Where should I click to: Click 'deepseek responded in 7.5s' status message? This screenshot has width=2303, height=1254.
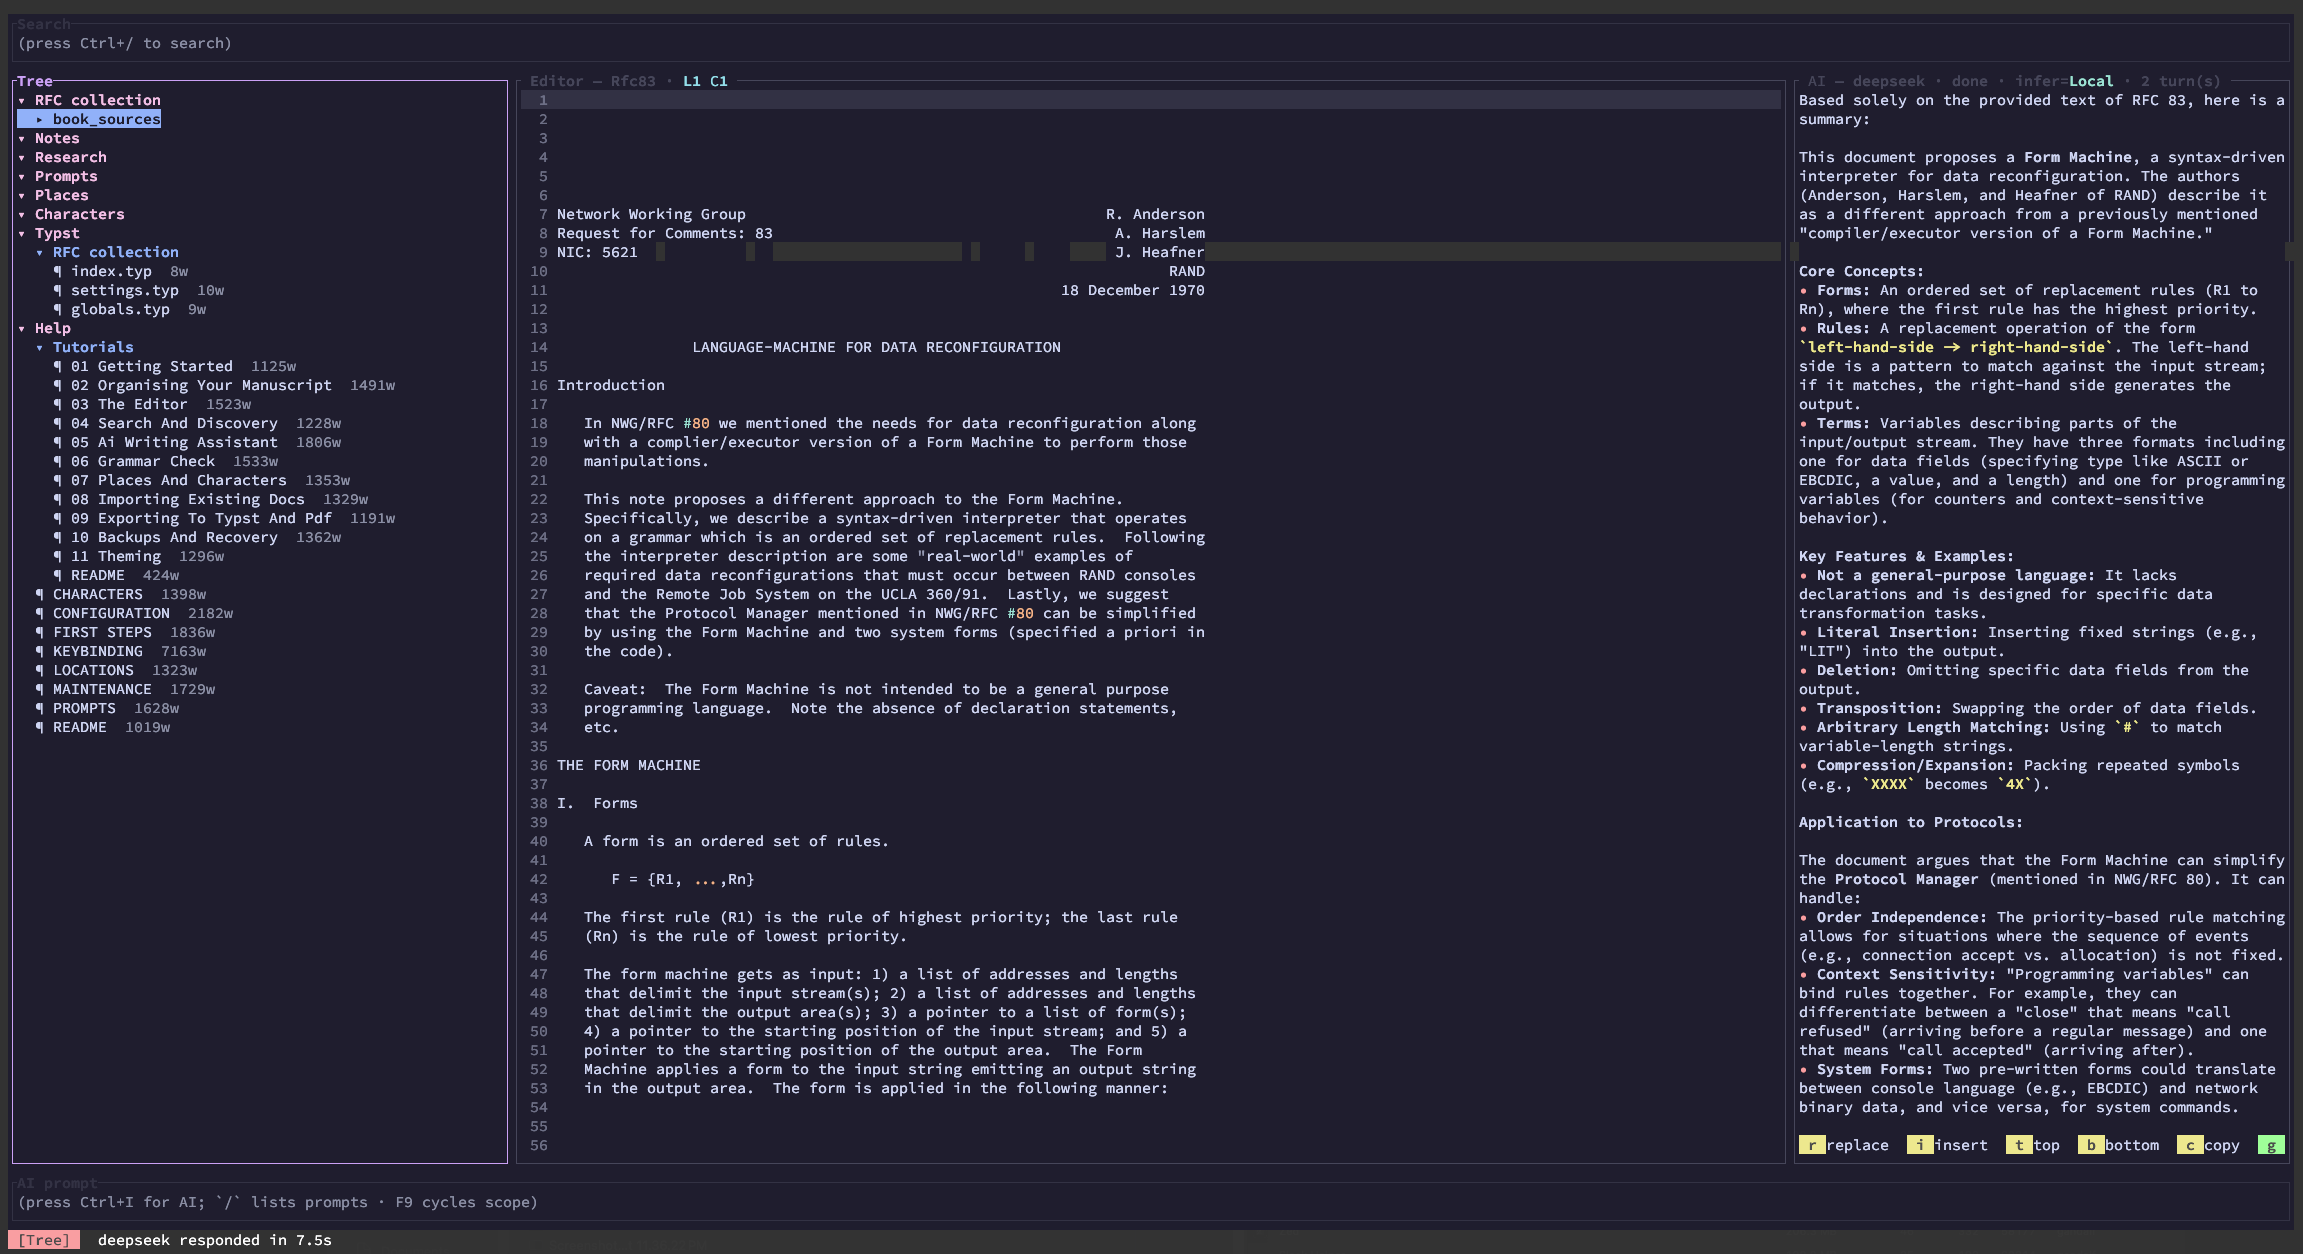(x=215, y=1240)
